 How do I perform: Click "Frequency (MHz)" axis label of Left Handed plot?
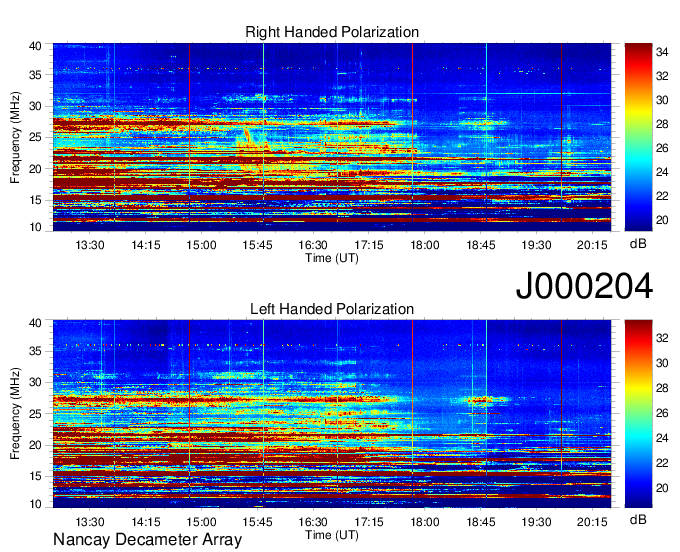[x=15, y=414]
